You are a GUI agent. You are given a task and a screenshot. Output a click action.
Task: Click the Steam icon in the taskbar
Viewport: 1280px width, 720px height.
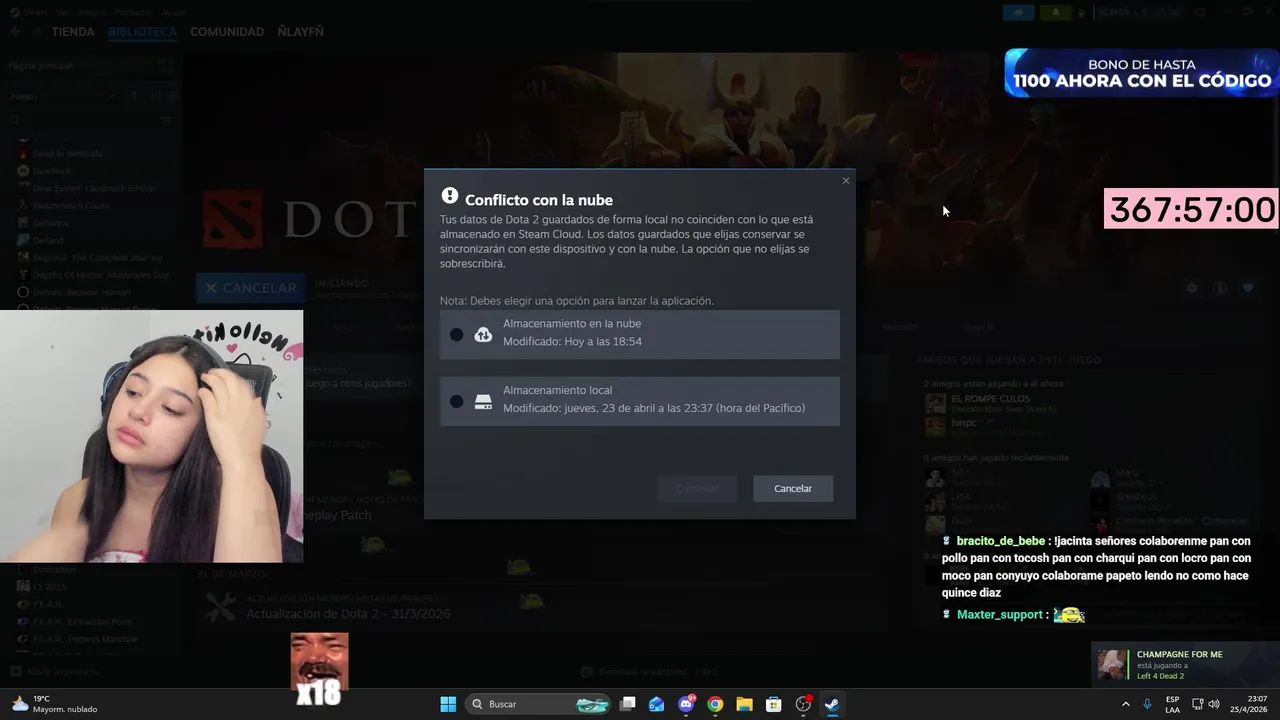[x=832, y=704]
